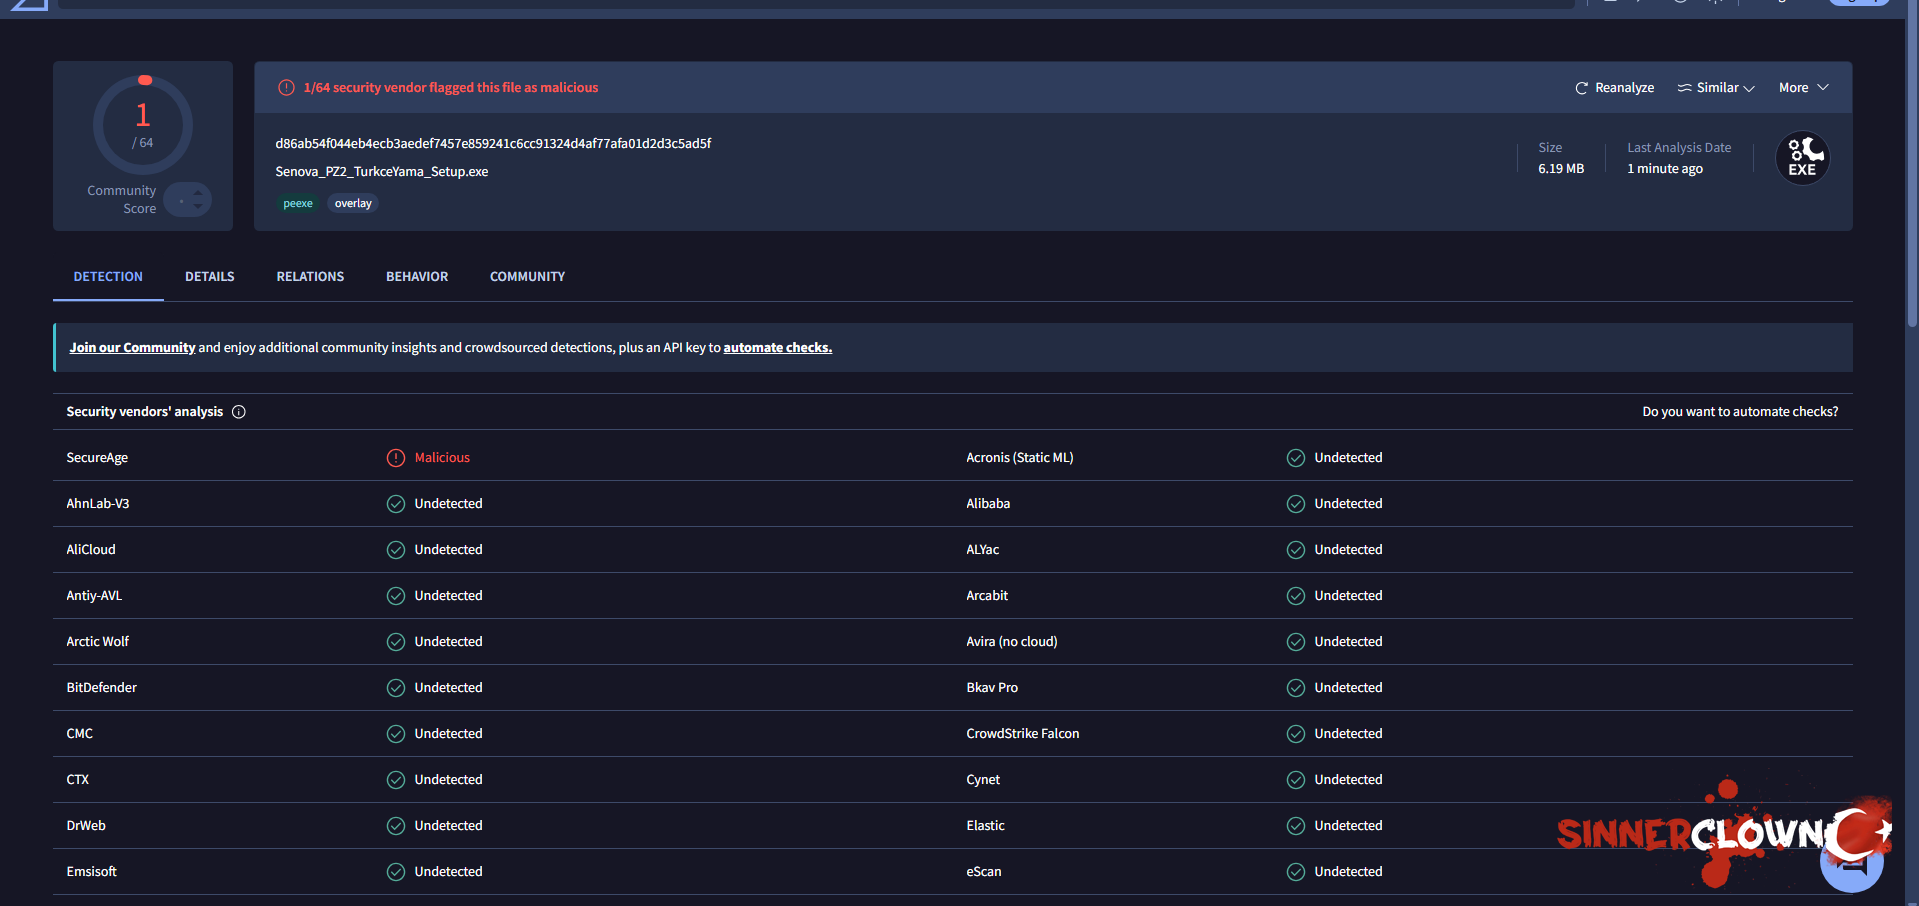
Task: Click the check icon in the Acronis (Static ML) row
Action: (1296, 458)
